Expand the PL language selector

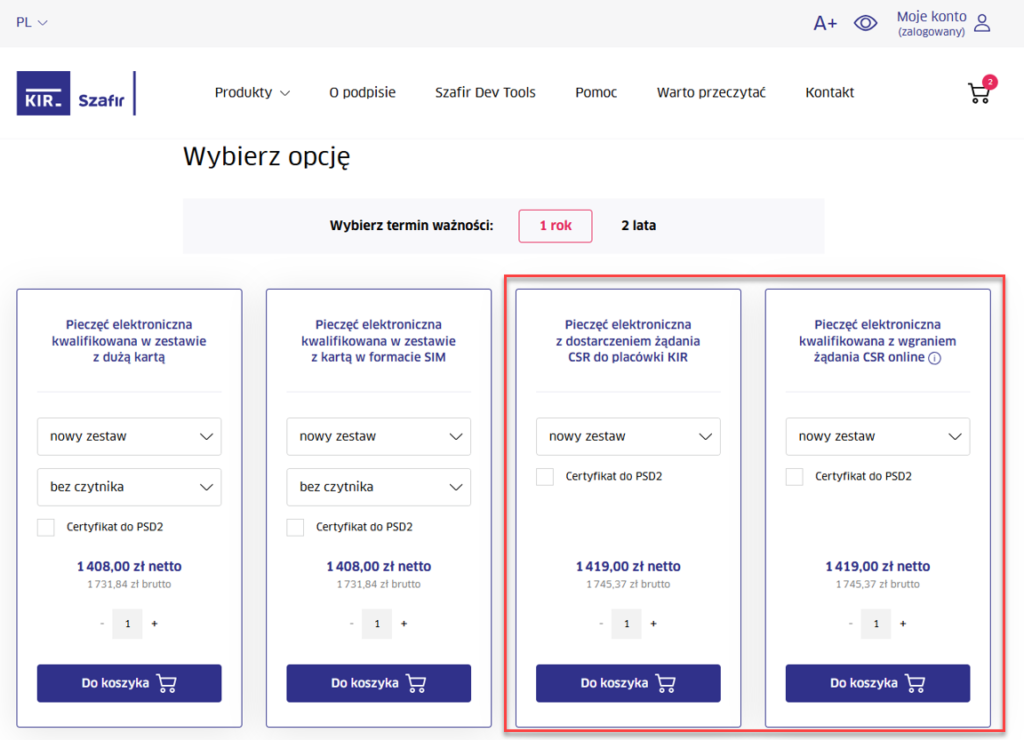pos(32,22)
